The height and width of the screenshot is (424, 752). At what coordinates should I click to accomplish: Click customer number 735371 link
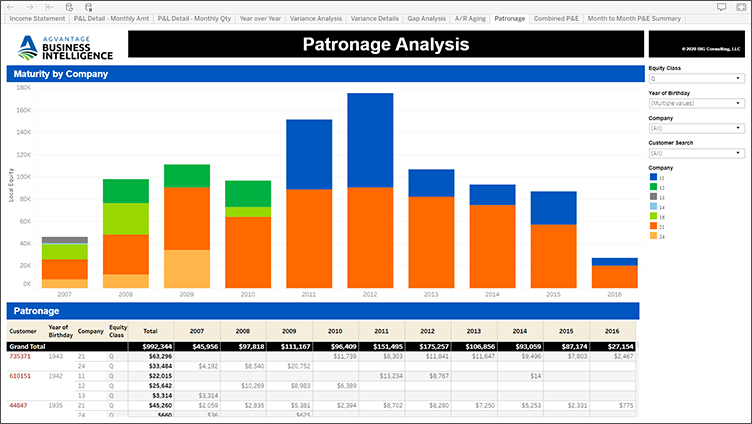click(x=20, y=356)
